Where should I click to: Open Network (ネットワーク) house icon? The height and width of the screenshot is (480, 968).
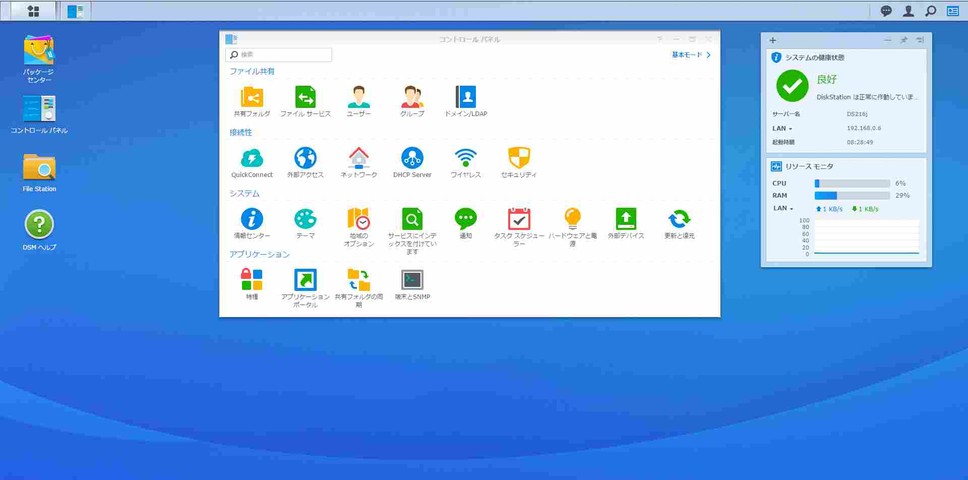click(x=359, y=158)
